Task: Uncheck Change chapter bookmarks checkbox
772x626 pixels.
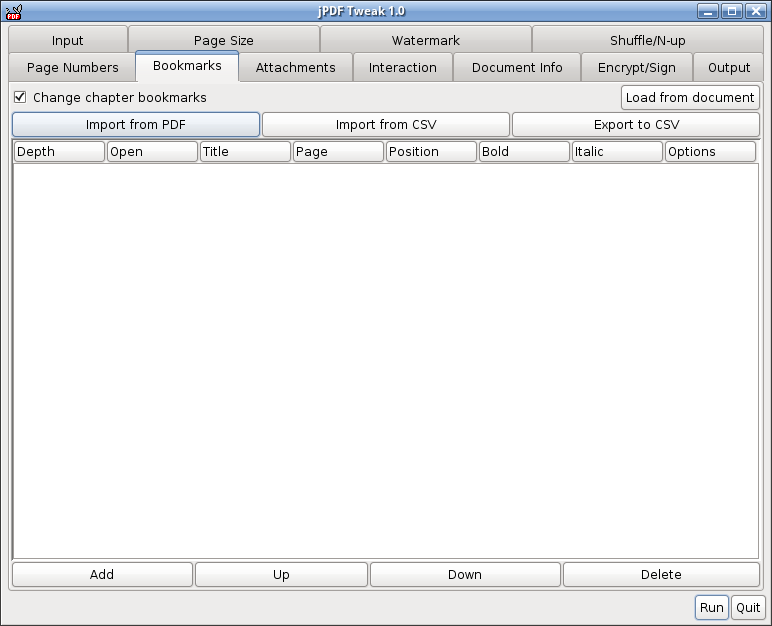Action: click(20, 97)
